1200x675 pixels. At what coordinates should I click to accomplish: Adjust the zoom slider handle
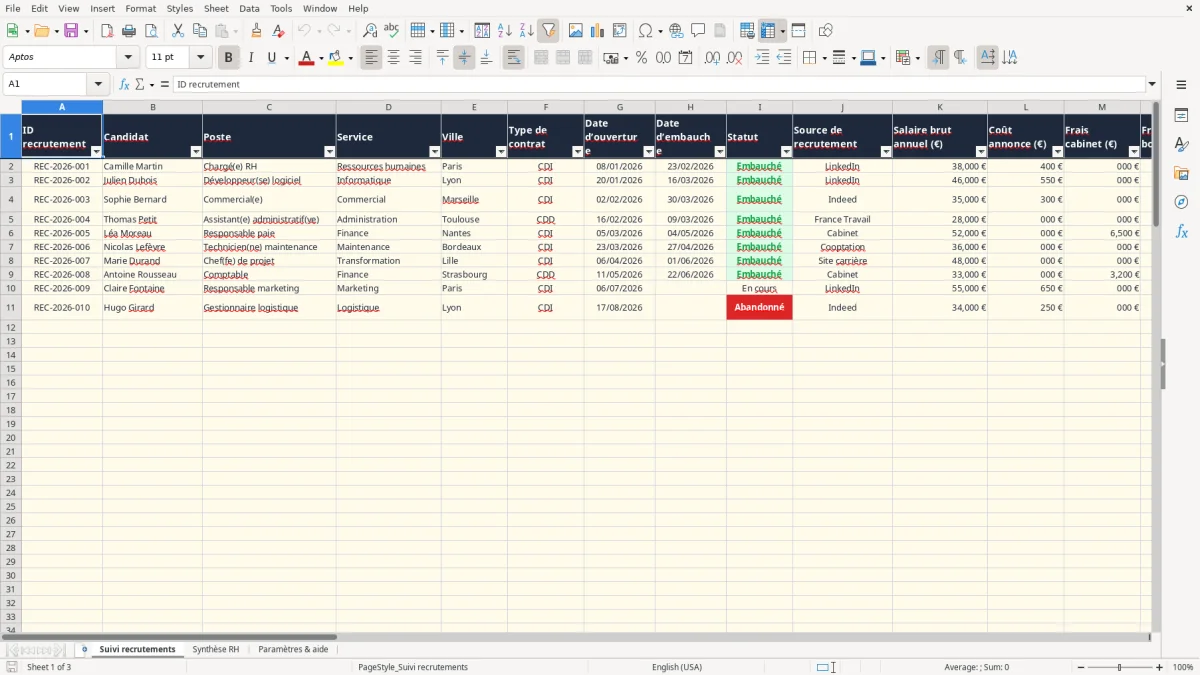coord(1119,667)
